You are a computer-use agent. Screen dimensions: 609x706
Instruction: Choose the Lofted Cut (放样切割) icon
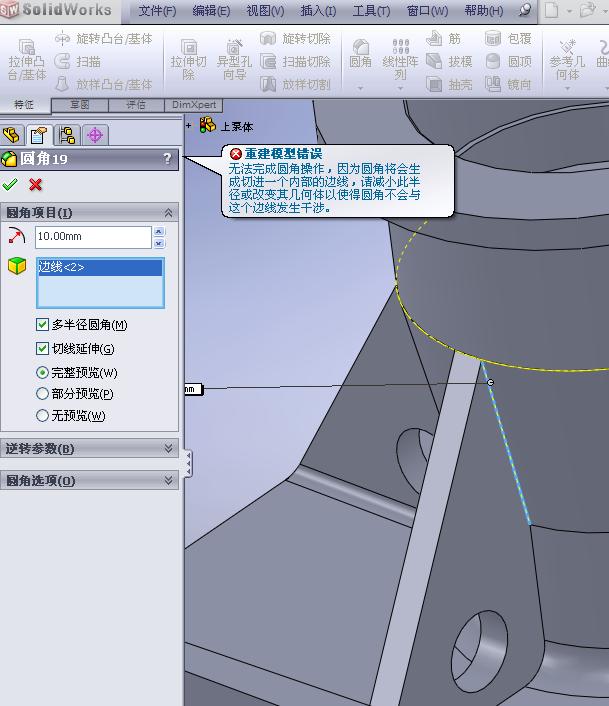pos(268,84)
